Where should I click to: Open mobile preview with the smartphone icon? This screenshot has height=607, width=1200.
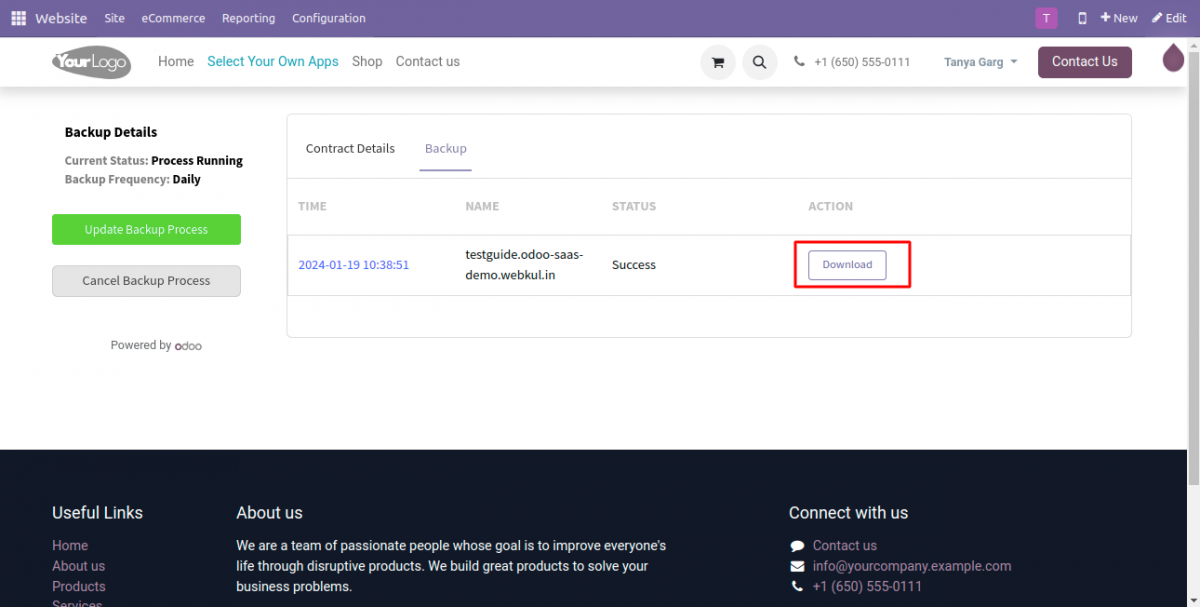point(1081,17)
